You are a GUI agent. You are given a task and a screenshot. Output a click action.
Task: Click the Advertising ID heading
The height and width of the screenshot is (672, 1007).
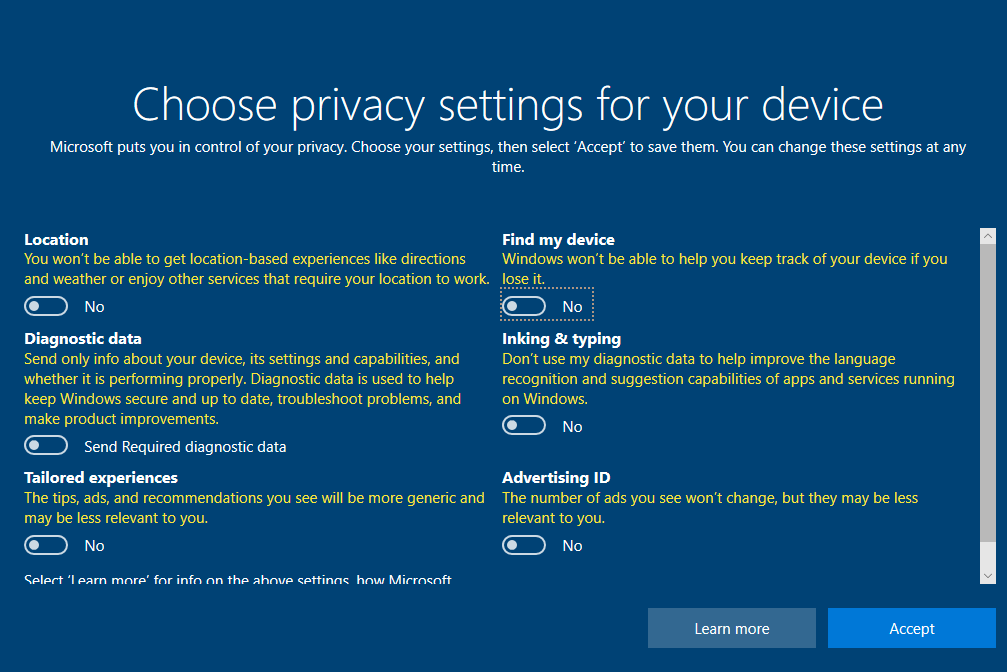point(556,478)
